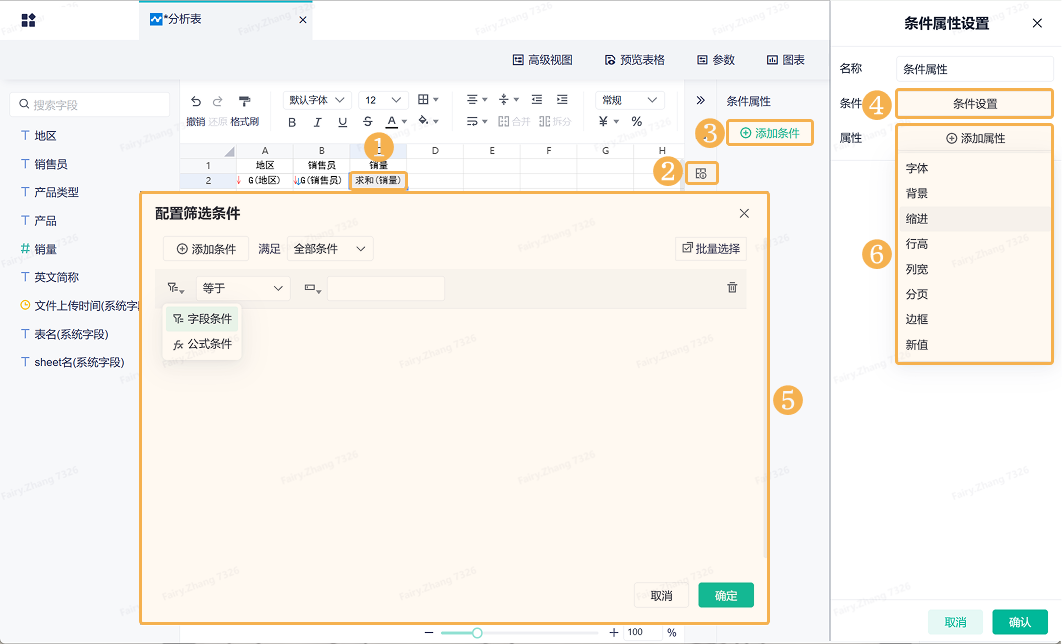Click the 添加属性 button

(x=975, y=138)
